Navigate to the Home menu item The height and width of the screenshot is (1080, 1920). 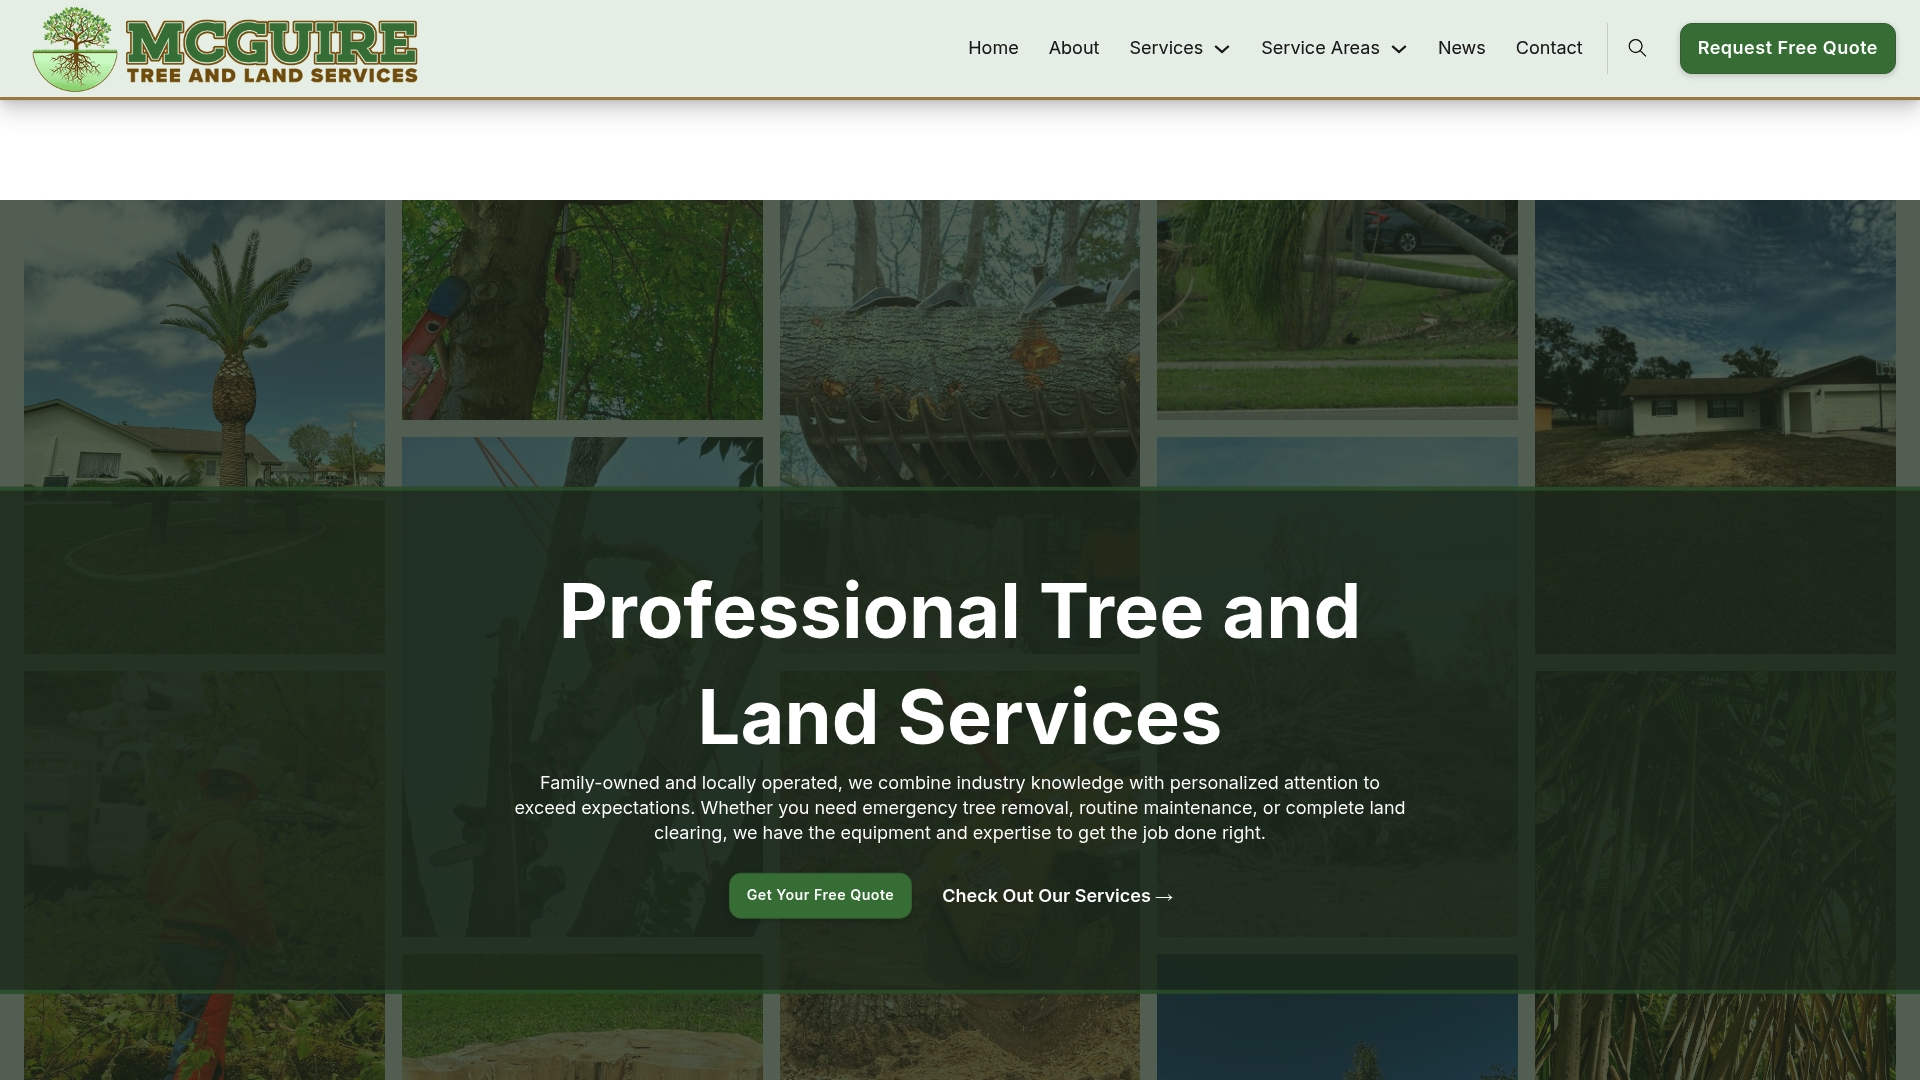tap(992, 47)
